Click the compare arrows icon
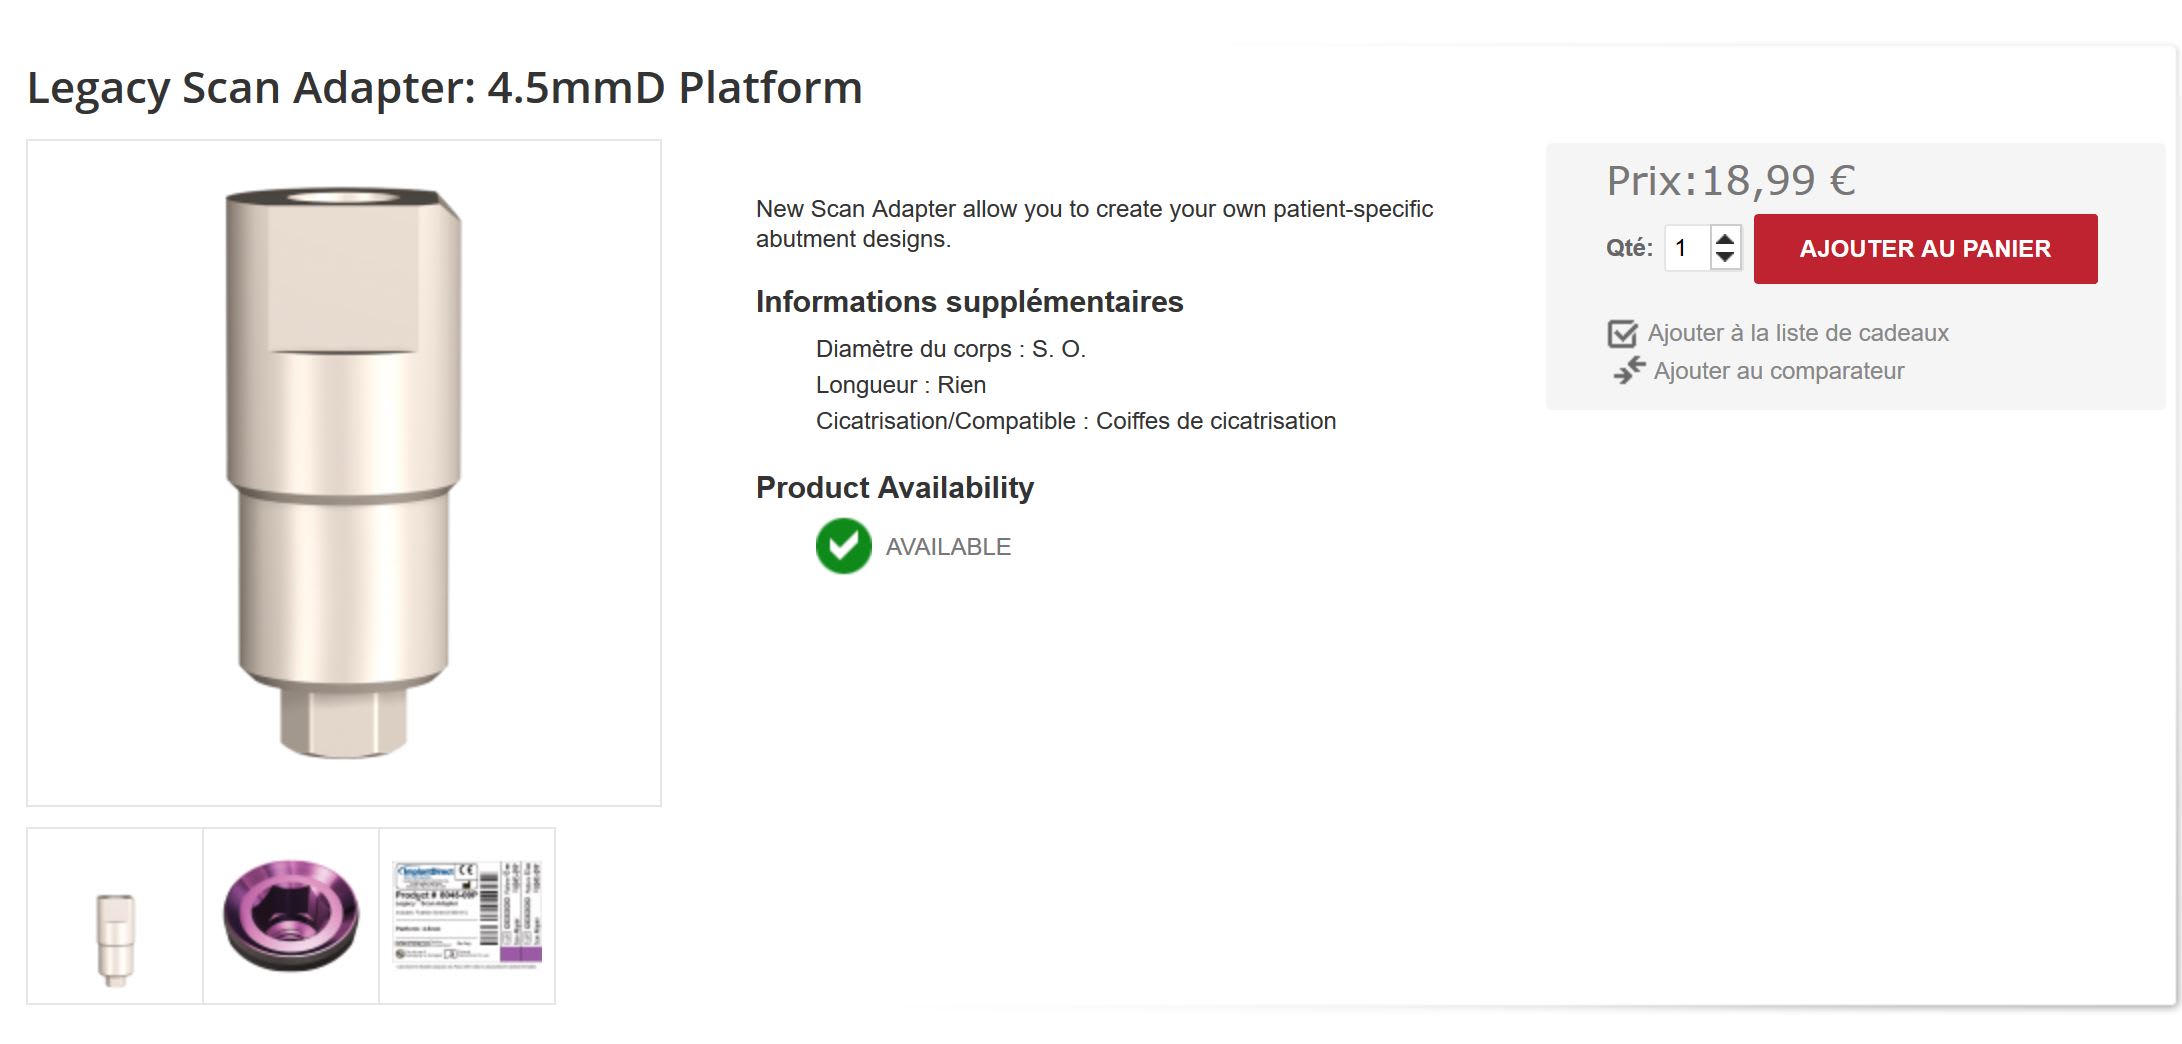Screen dimensions: 2182x1044 click(1629, 370)
